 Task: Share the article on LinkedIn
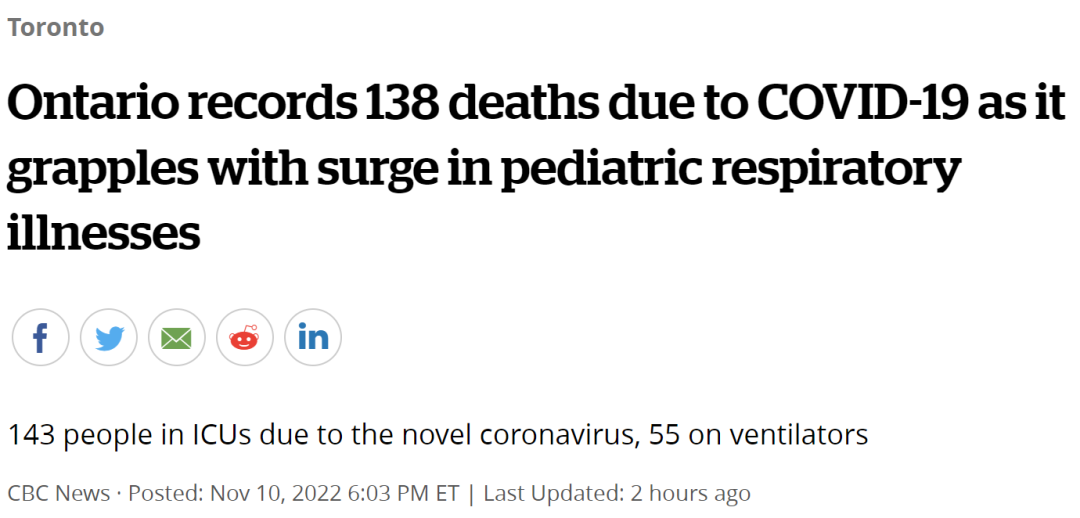point(313,338)
